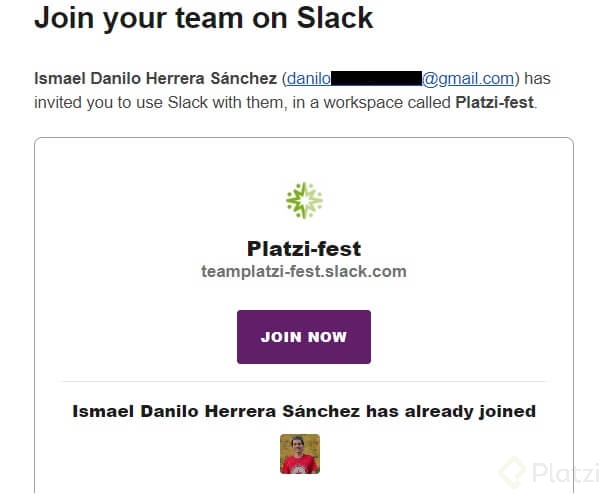
Task: Click the Join your team on Slack heading
Action: (x=204, y=18)
